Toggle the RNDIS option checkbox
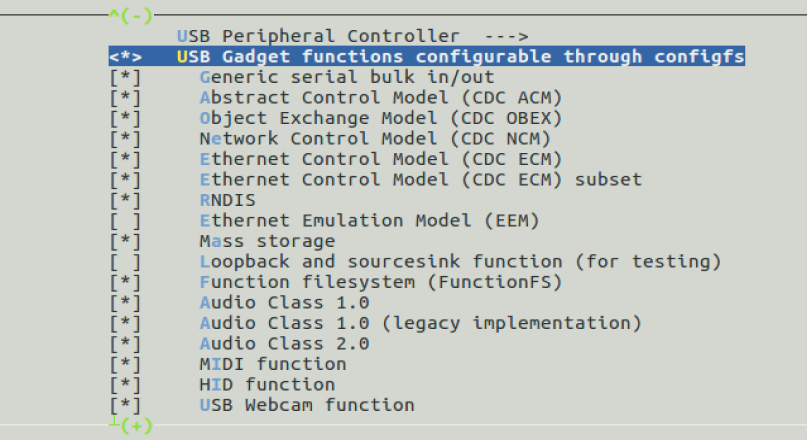 pos(125,200)
